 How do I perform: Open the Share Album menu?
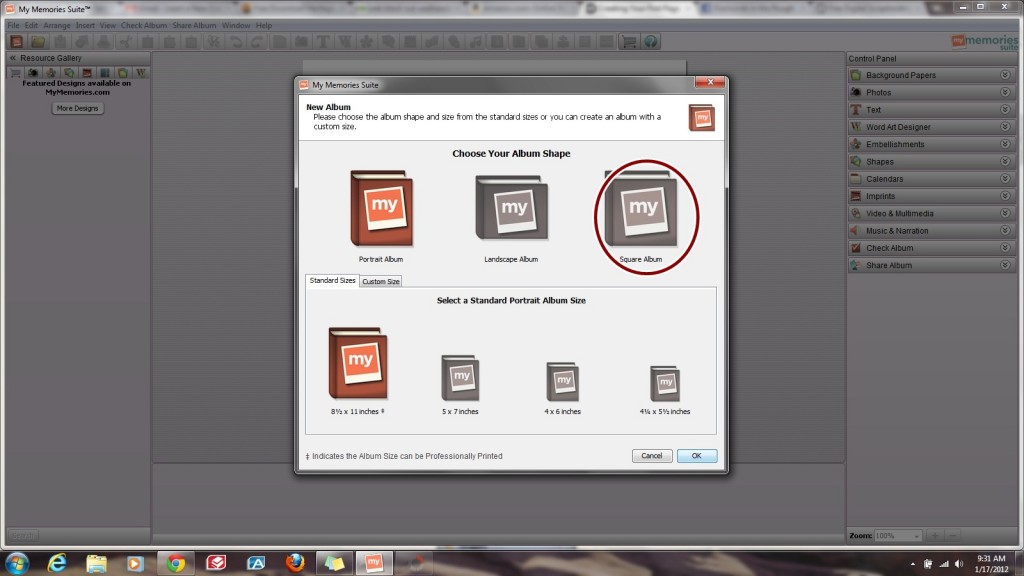(192, 25)
